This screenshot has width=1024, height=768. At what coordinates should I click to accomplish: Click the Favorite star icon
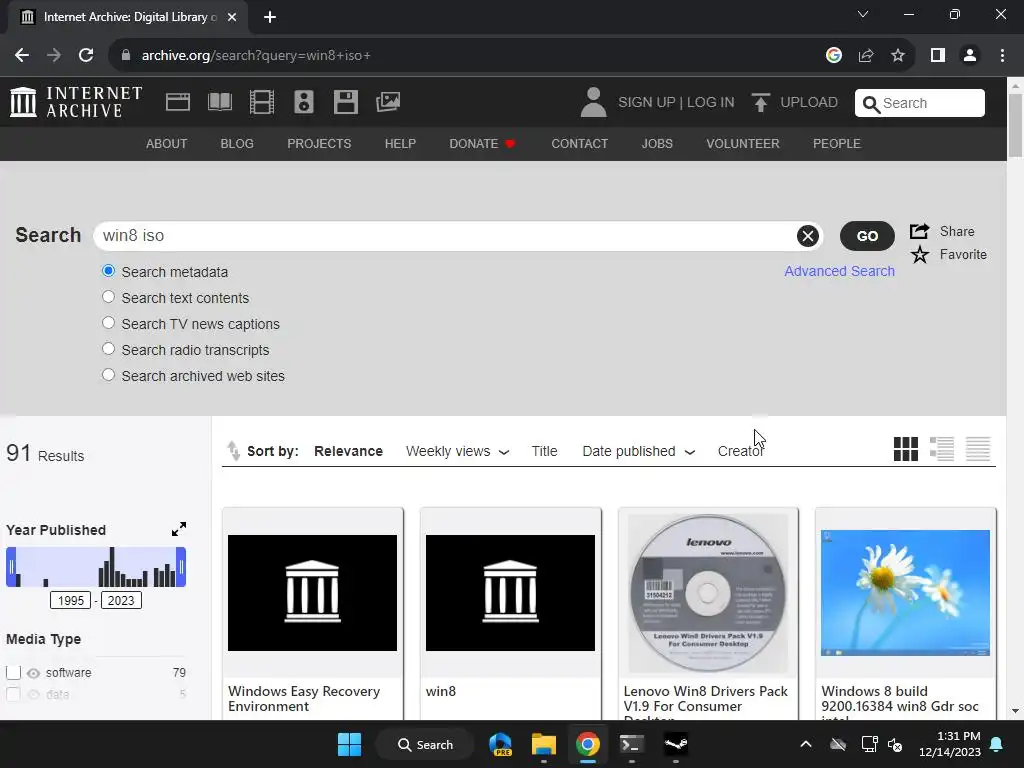[920, 255]
